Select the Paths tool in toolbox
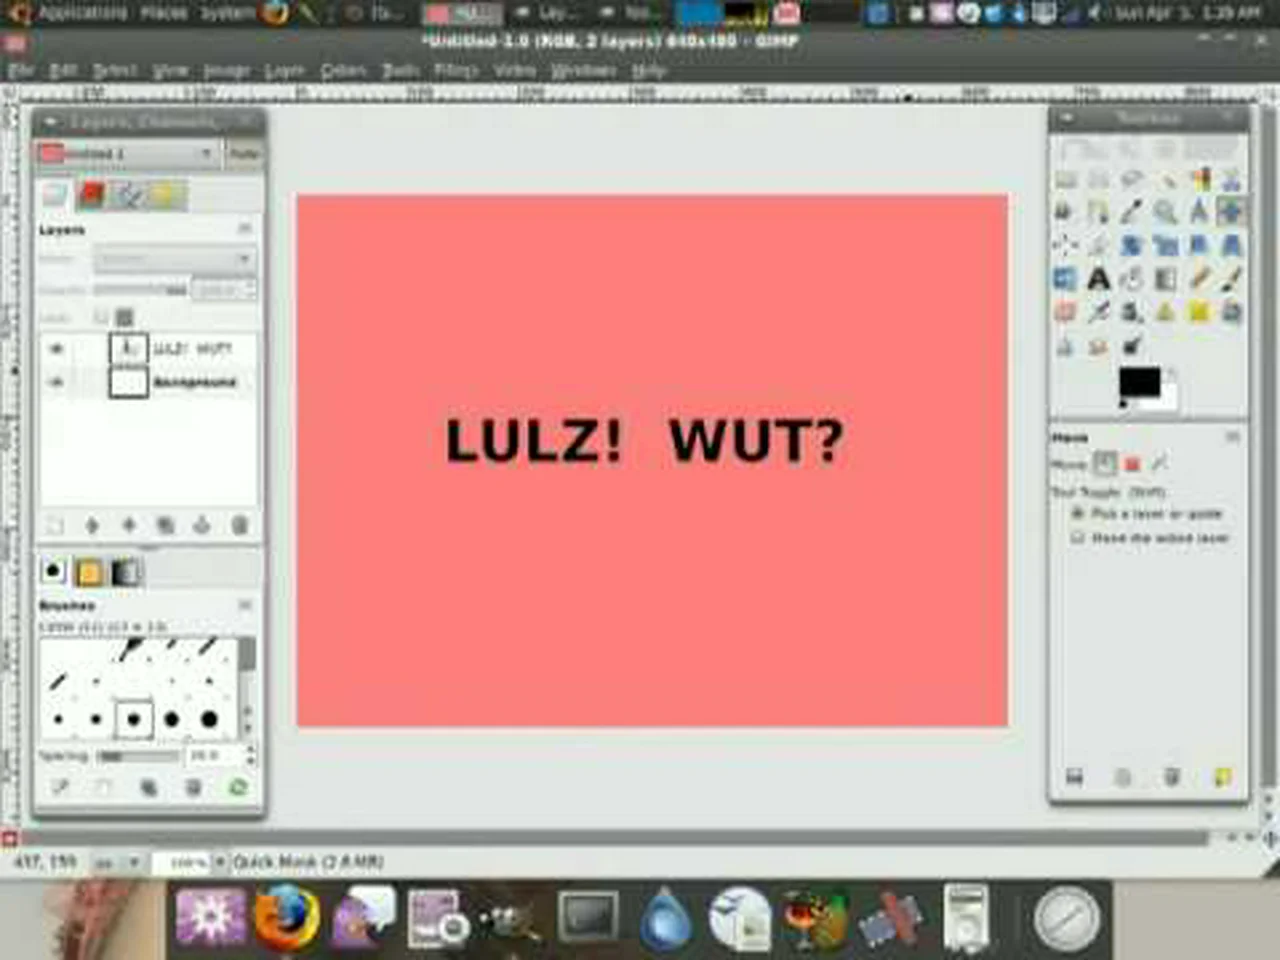The image size is (1280, 960). 1099,212
